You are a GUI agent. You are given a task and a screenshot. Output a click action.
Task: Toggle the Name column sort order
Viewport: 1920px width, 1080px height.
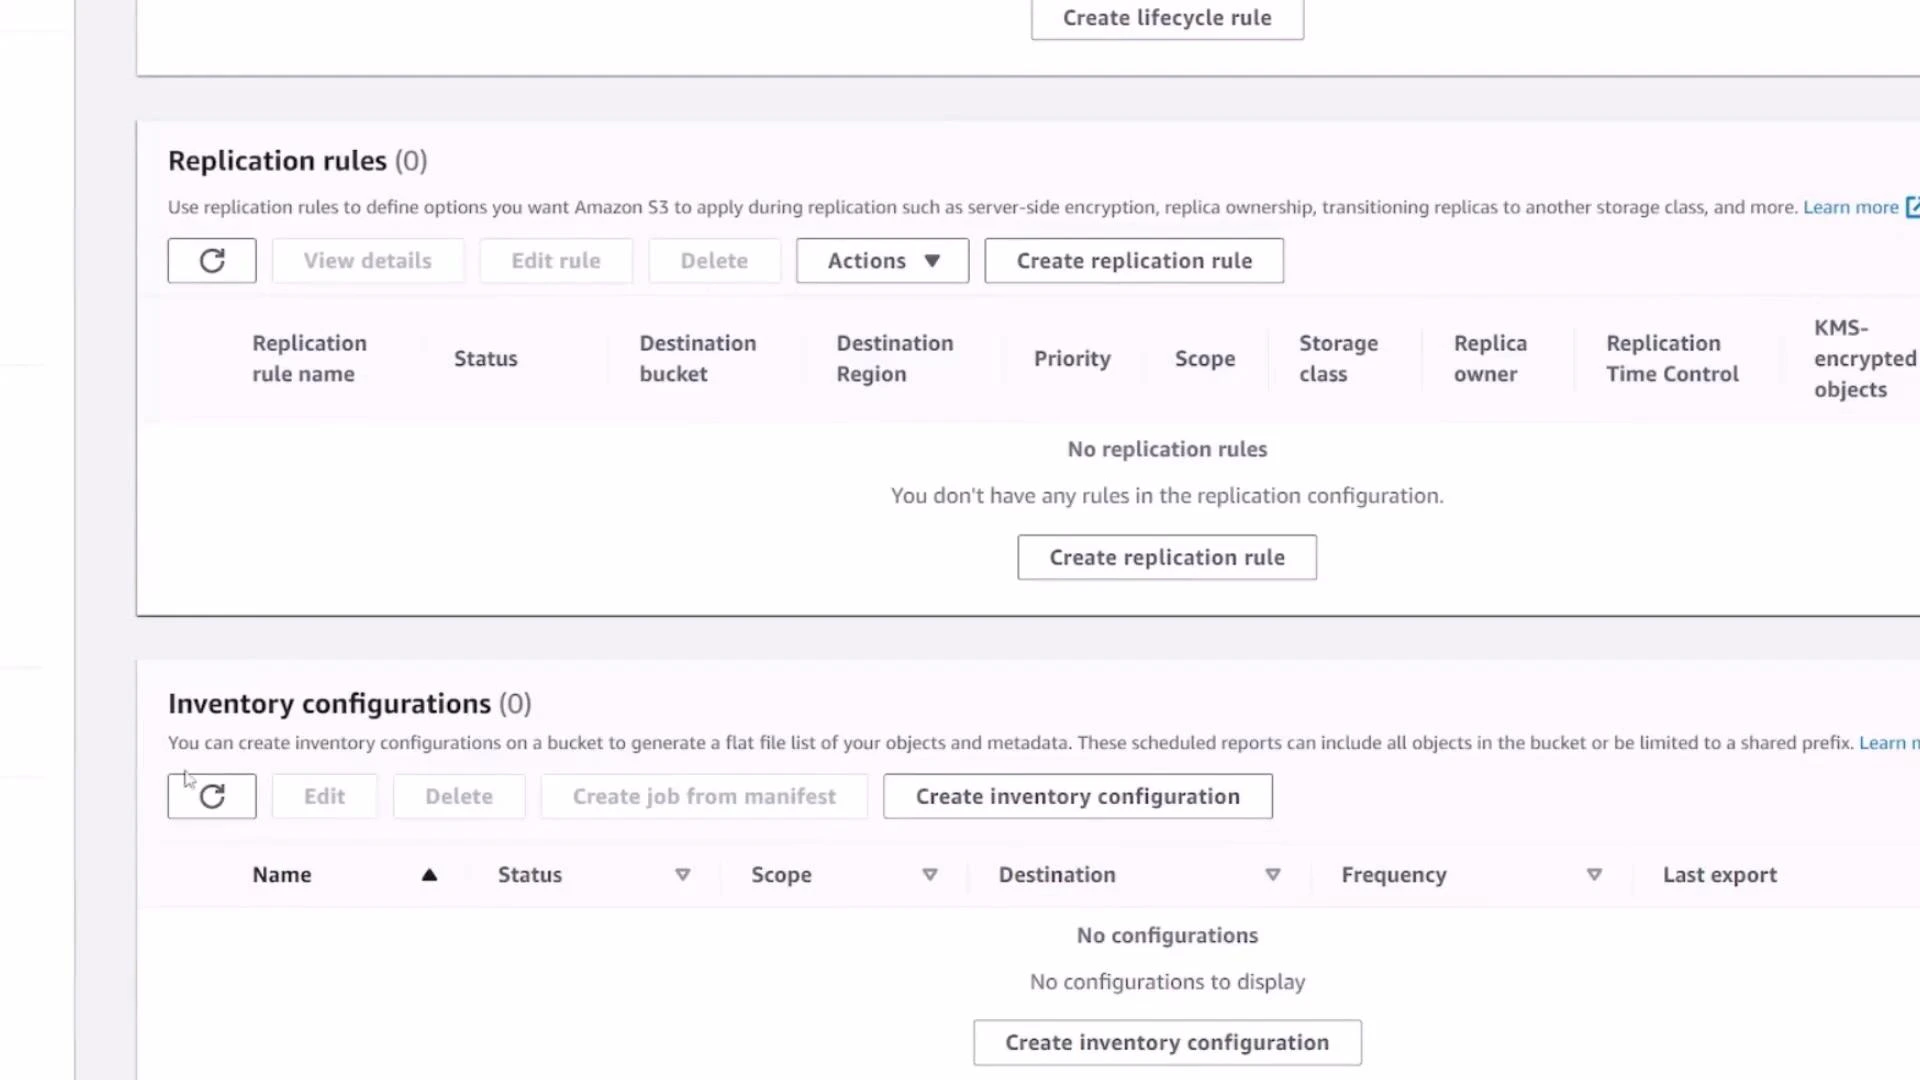[x=429, y=874]
